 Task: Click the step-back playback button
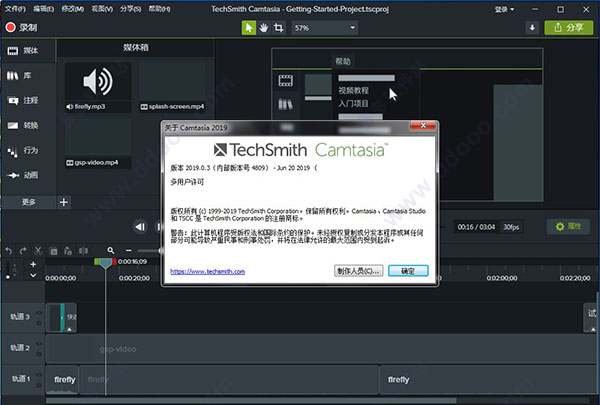(140, 227)
